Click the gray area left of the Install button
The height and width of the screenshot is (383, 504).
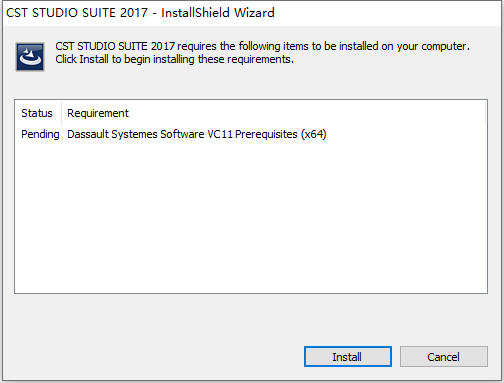[x=157, y=357]
